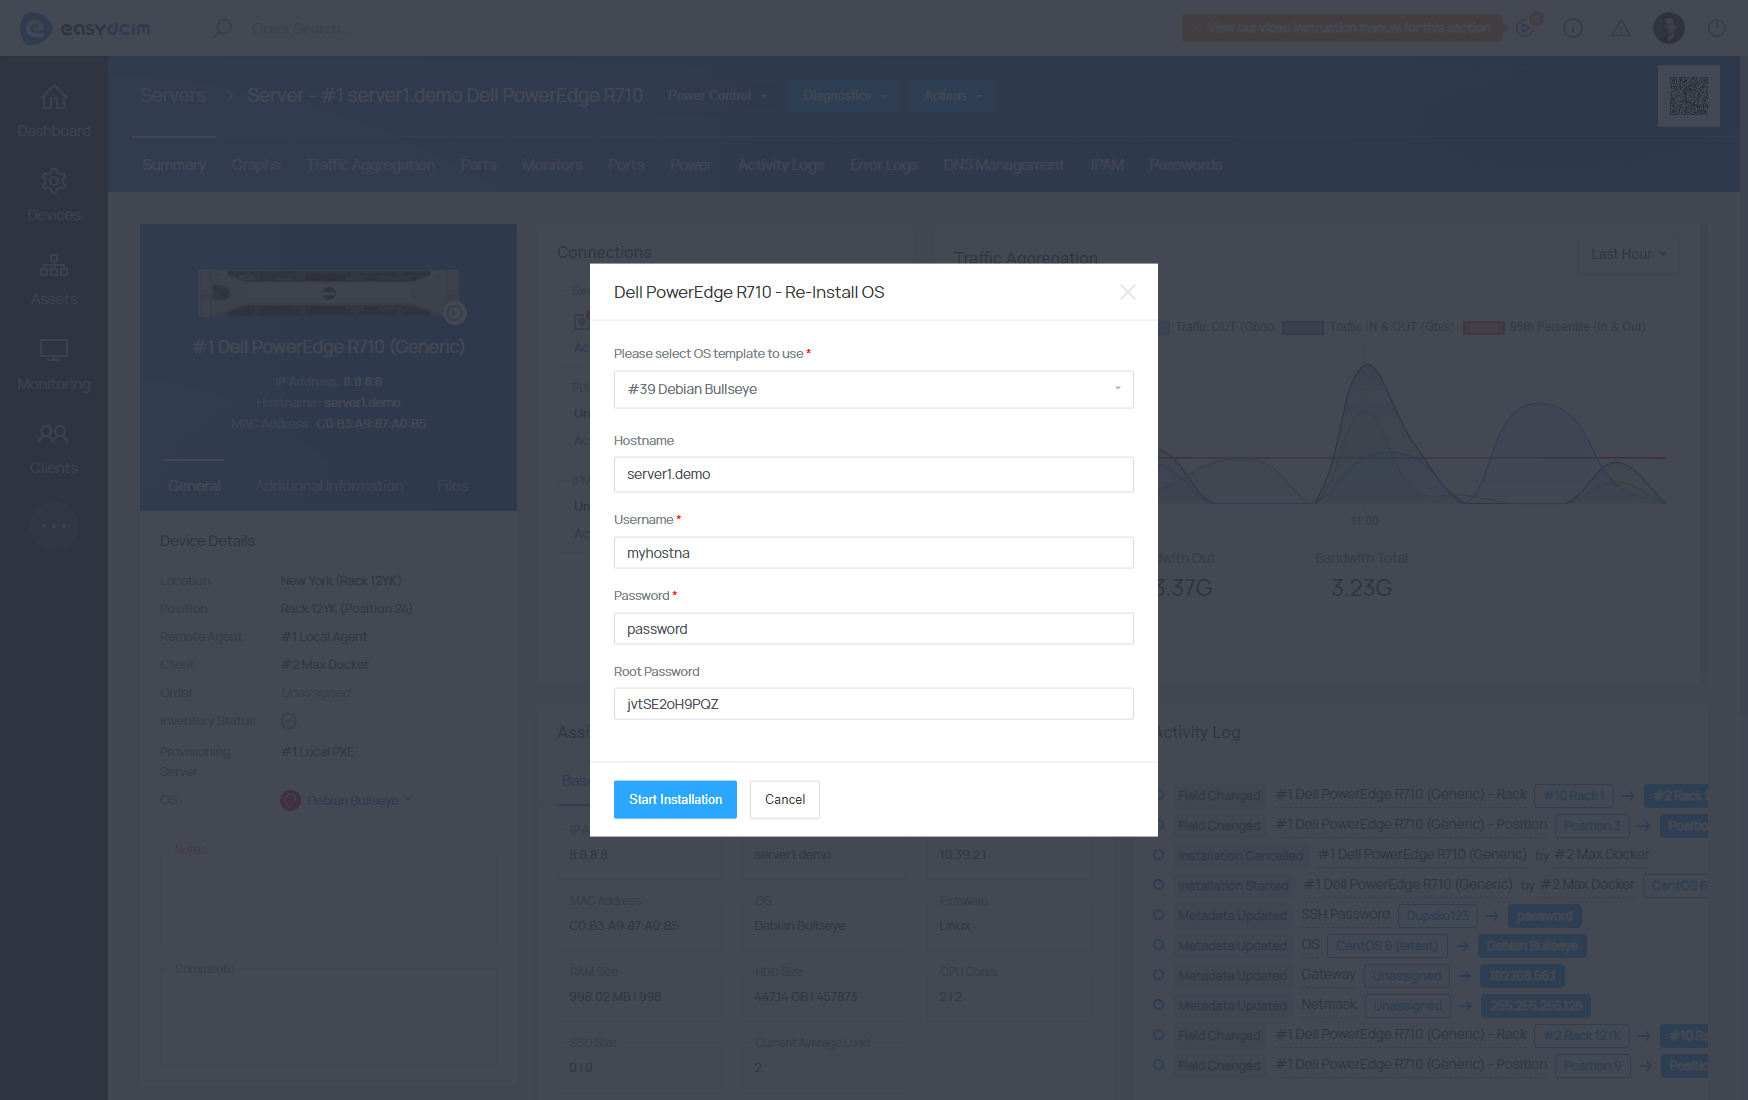Click the notifications icon with red badge
This screenshot has width=1748, height=1100.
pos(1526,27)
